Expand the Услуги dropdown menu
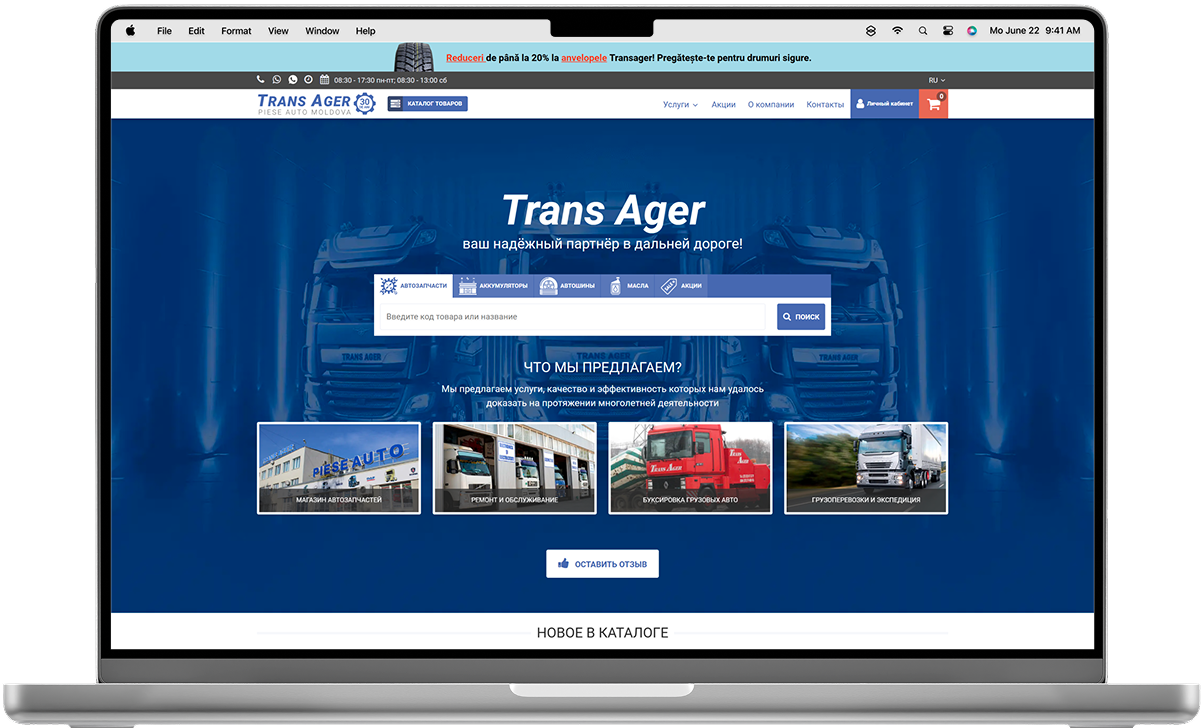The width and height of the screenshot is (1201, 728). [680, 104]
